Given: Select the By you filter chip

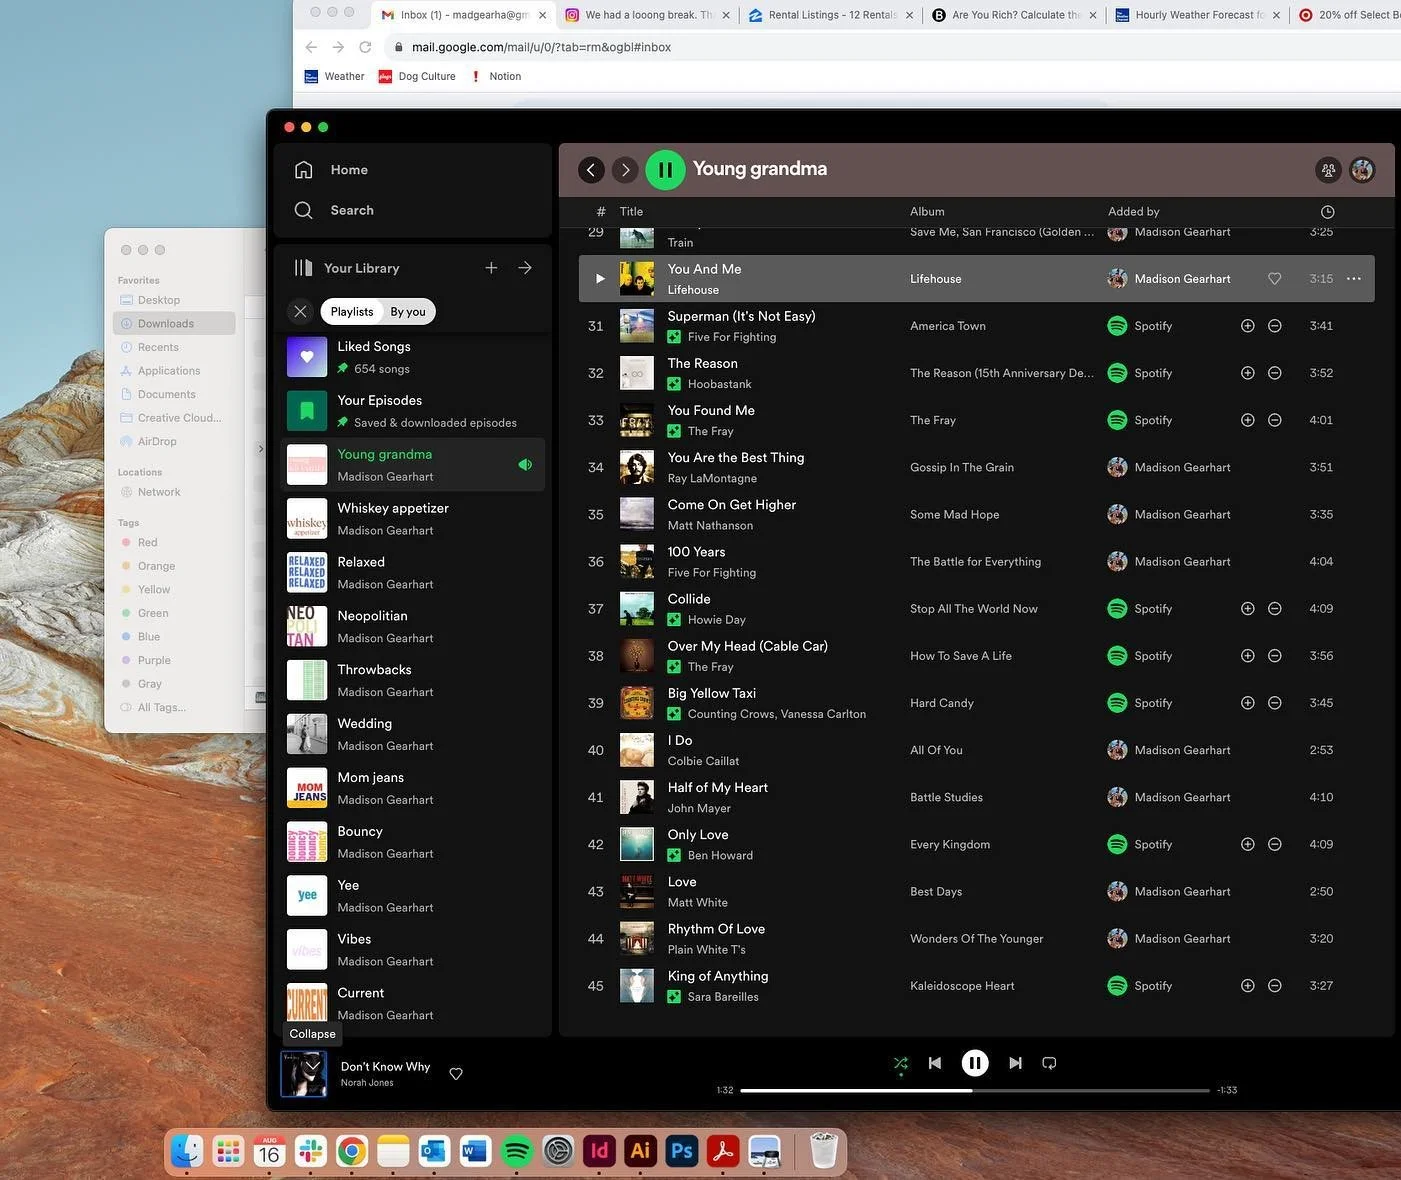Looking at the screenshot, I should click(408, 312).
